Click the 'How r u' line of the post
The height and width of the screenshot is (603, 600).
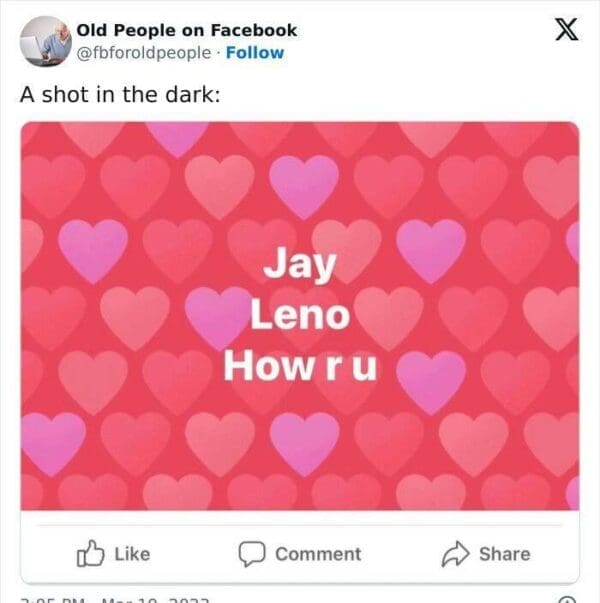300,365
